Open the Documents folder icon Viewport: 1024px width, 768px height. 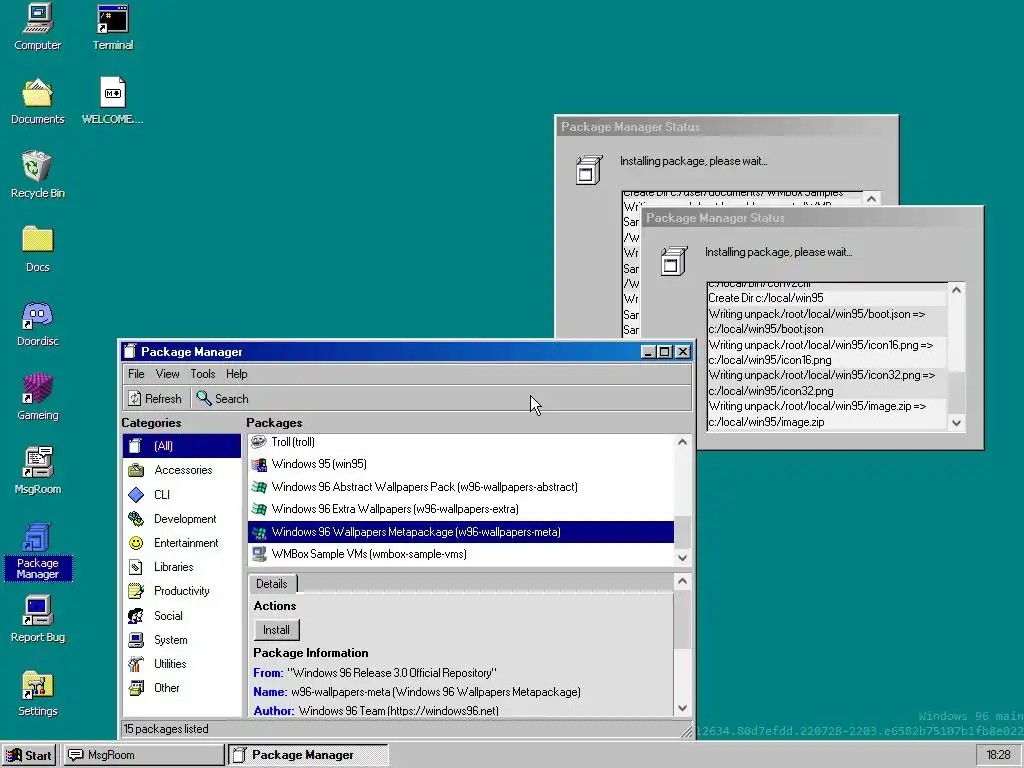37,101
